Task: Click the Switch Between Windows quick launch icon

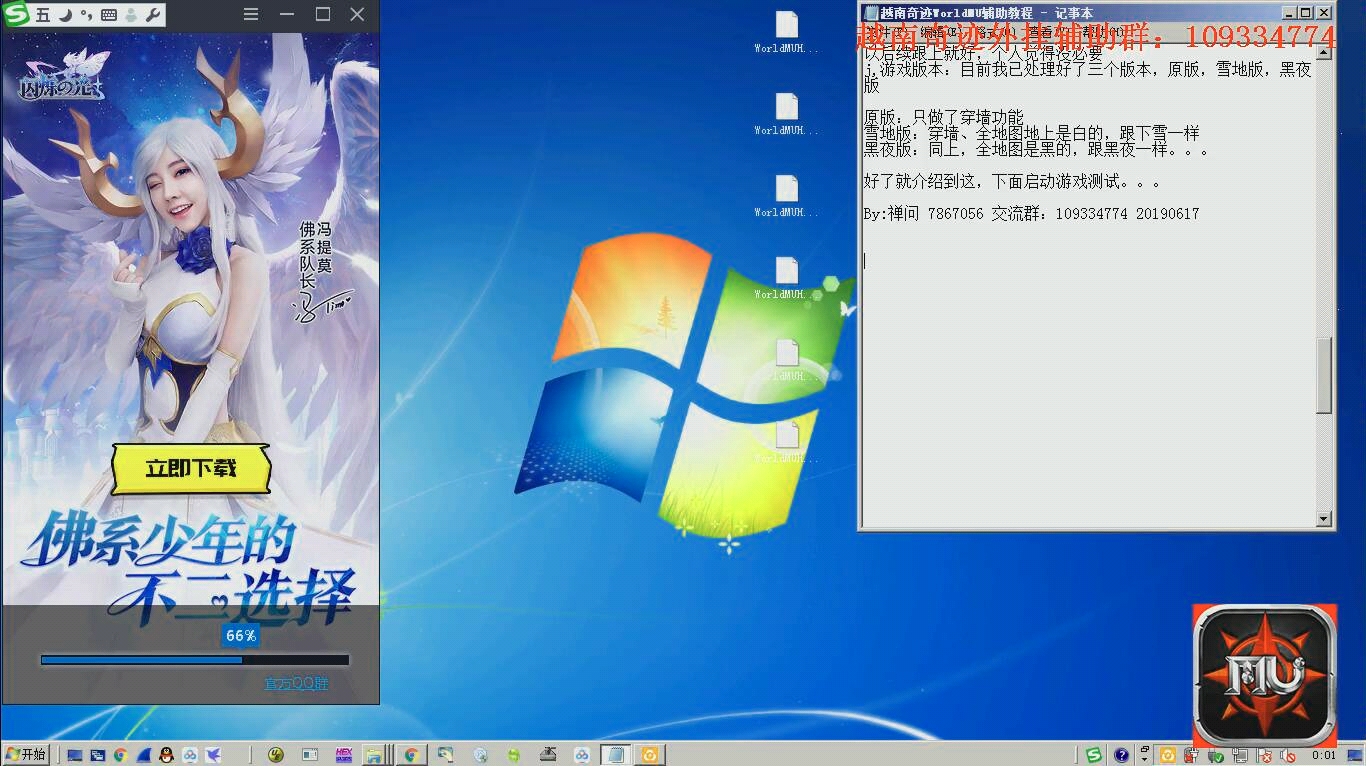Action: pos(97,755)
